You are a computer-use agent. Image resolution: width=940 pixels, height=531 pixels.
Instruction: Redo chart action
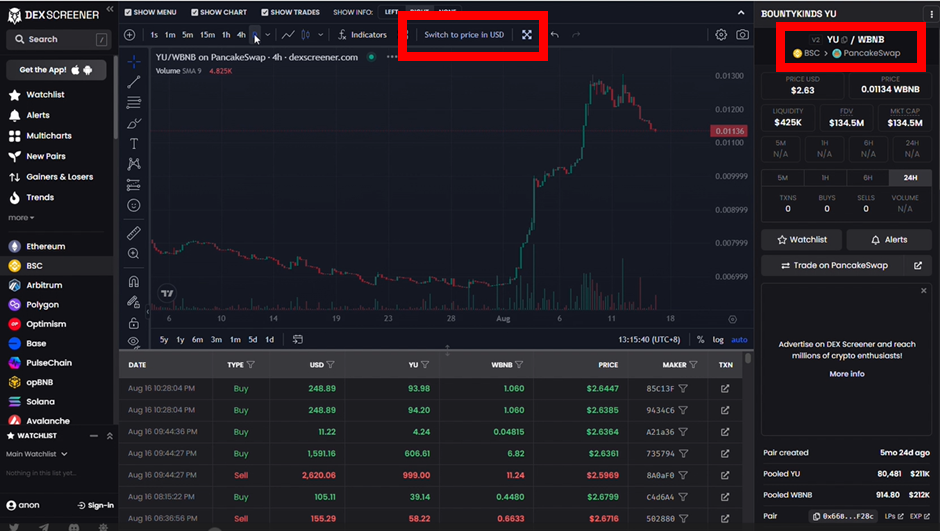[x=576, y=35]
